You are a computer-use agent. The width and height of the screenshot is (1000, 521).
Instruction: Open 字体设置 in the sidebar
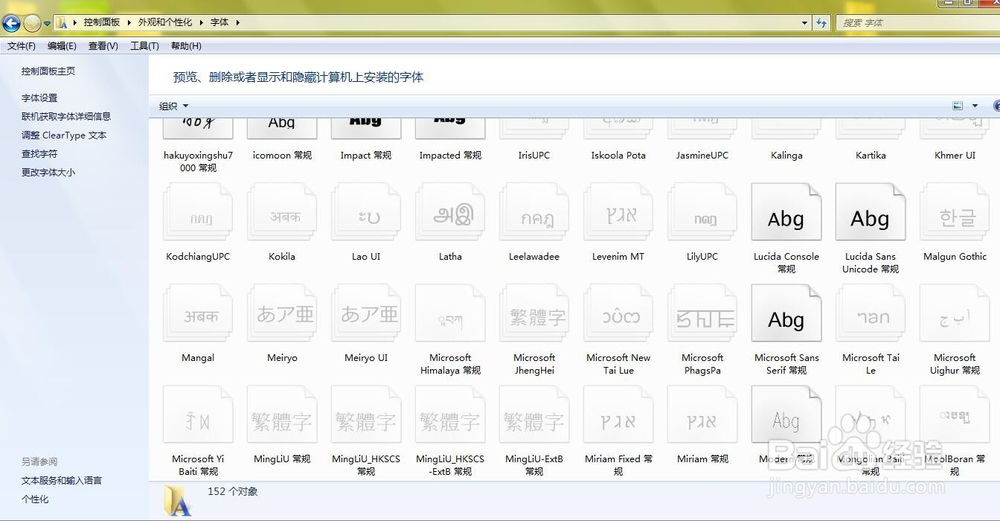coord(40,98)
